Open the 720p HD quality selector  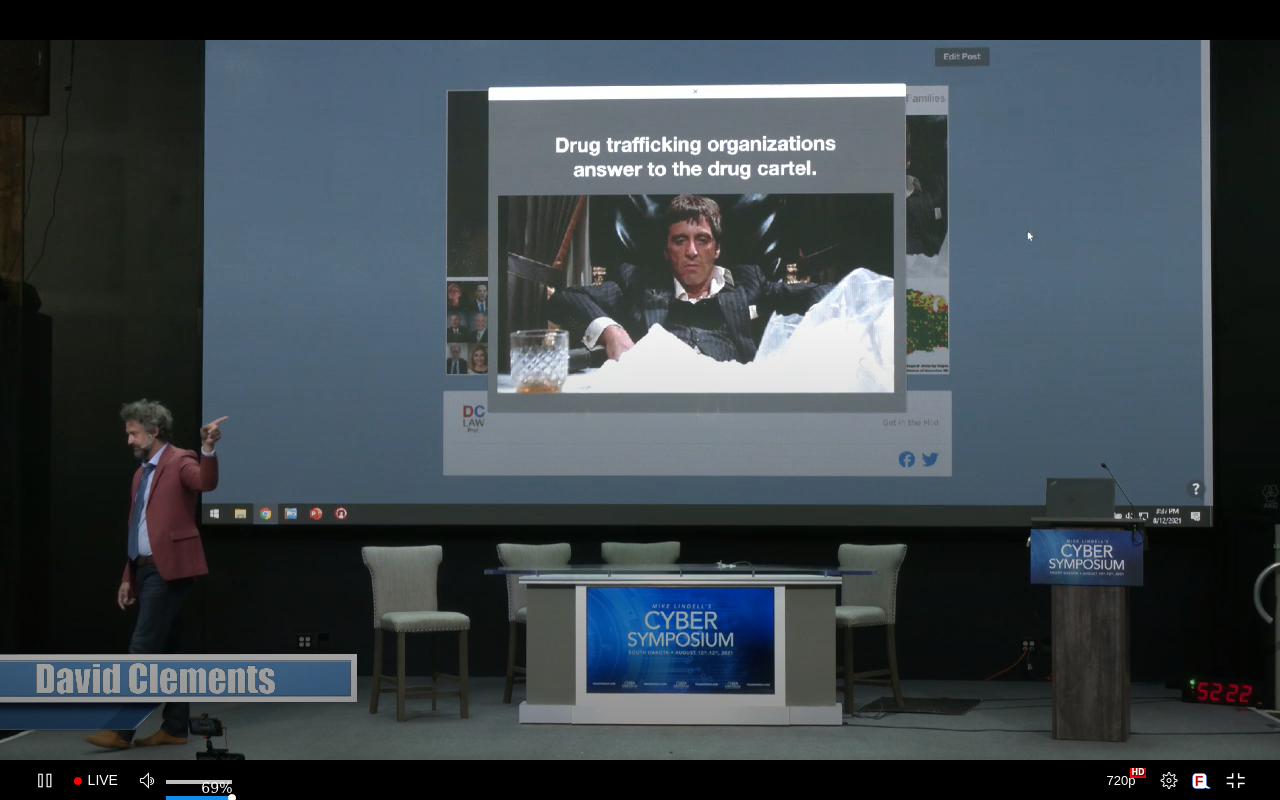(1125, 779)
